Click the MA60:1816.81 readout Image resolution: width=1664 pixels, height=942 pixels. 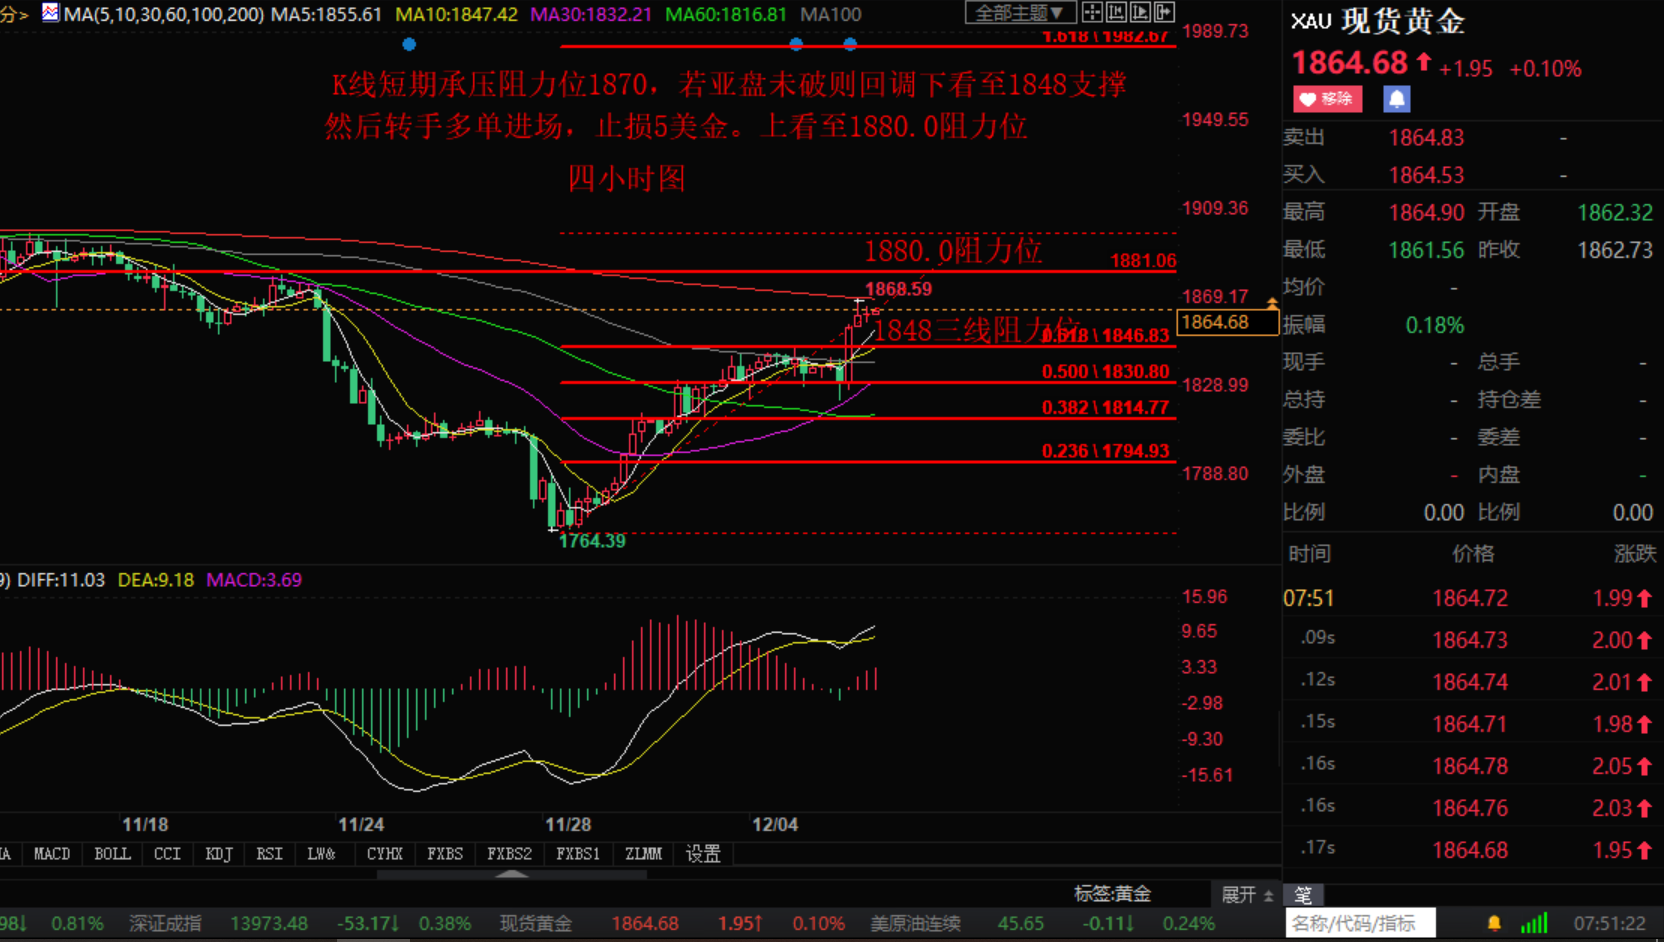tap(725, 15)
